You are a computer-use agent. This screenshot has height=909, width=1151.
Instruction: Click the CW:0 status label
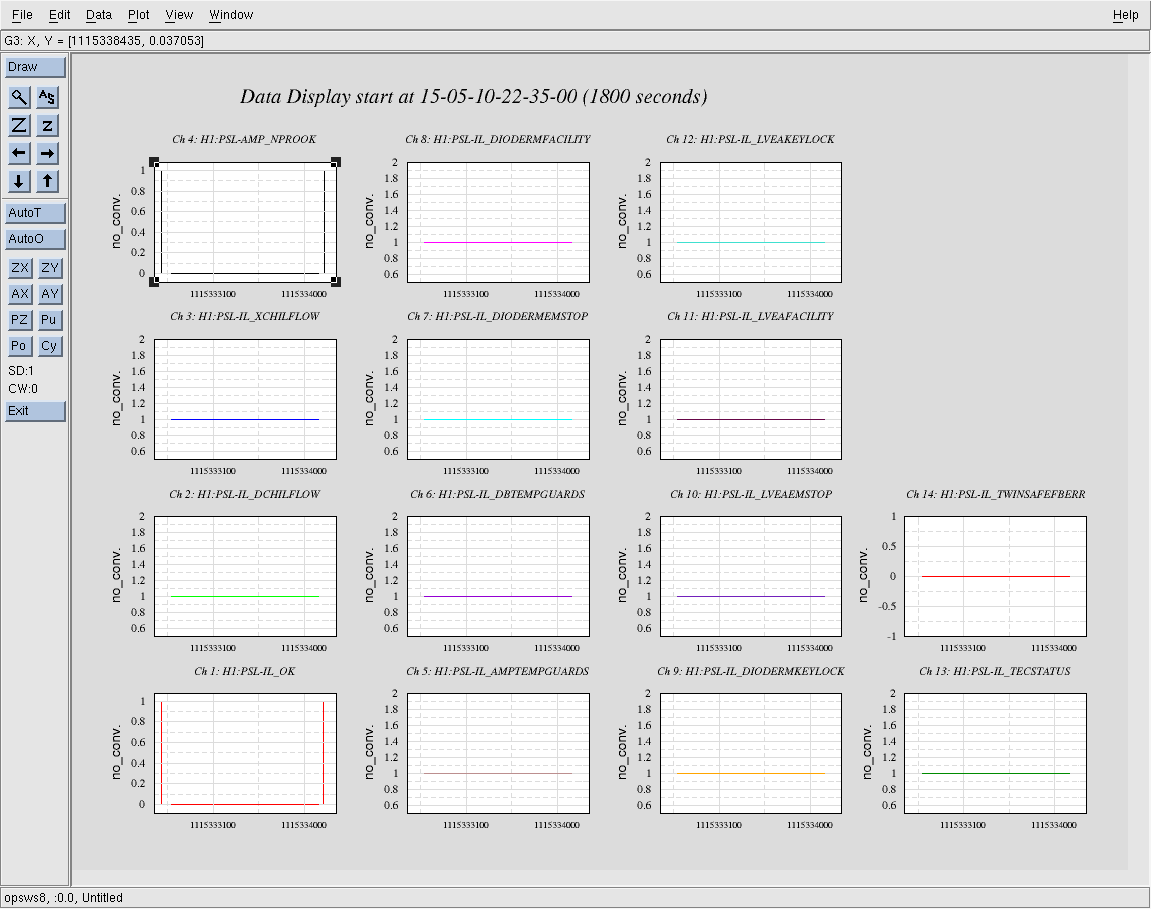coord(23,389)
